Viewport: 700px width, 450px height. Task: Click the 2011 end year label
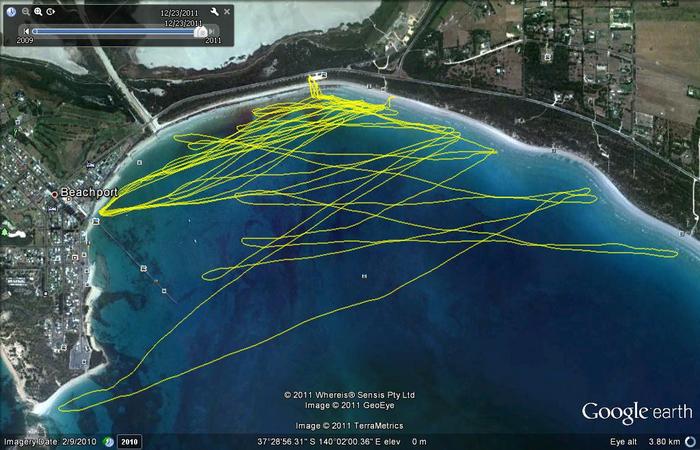click(213, 41)
